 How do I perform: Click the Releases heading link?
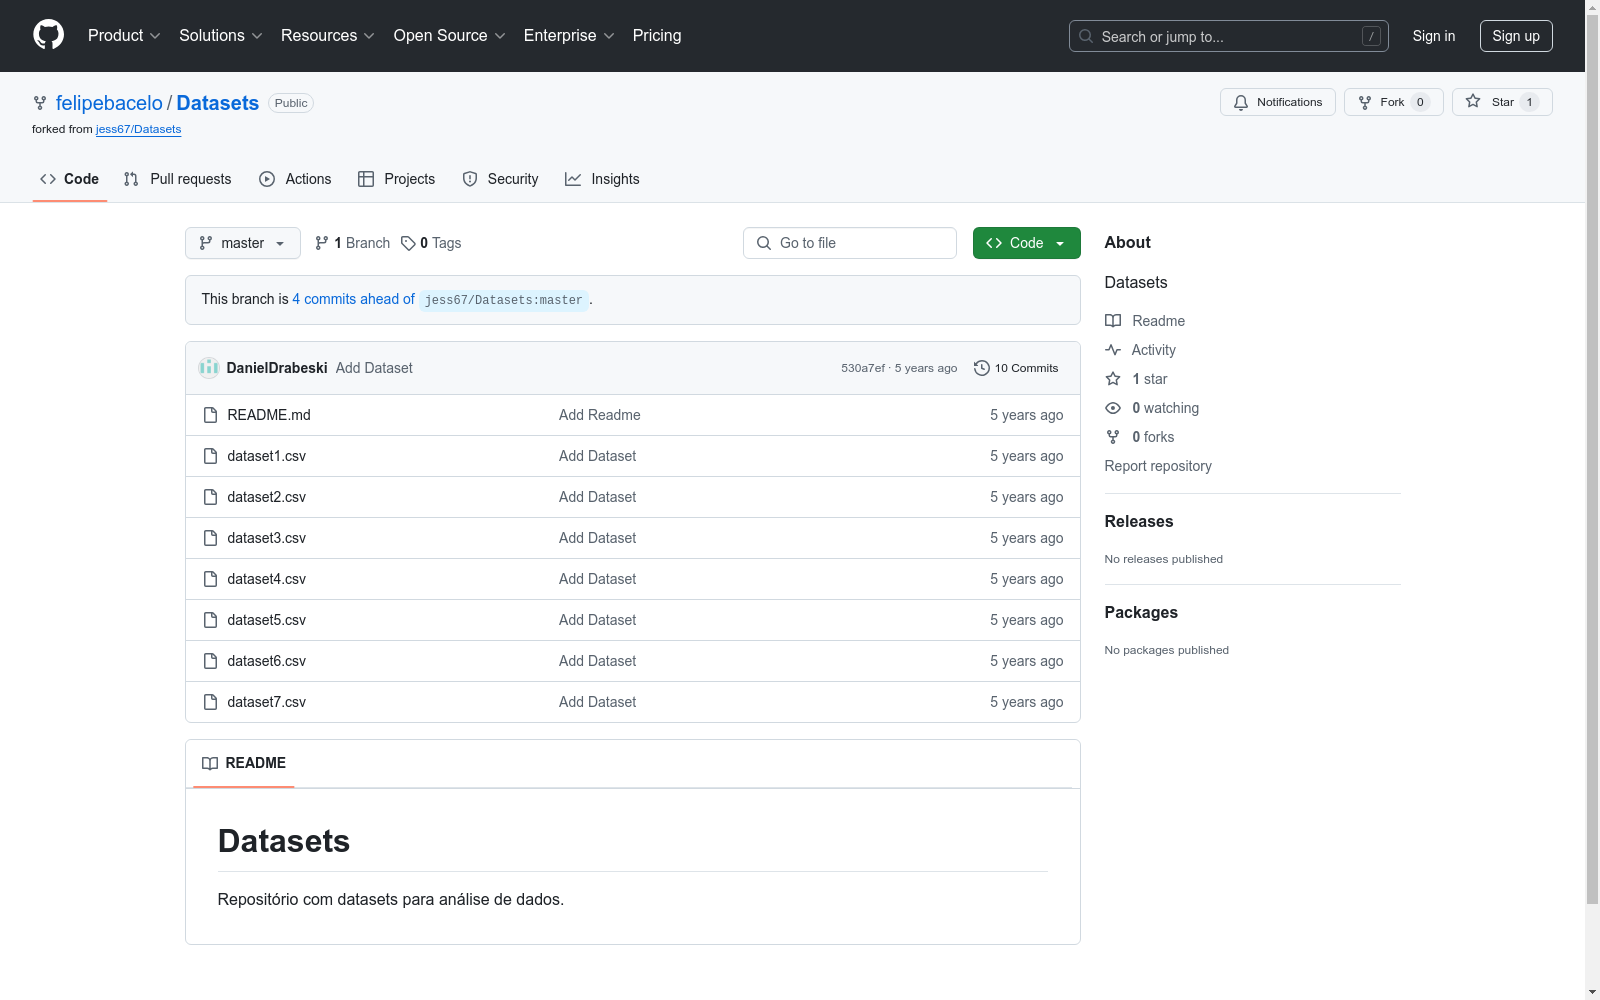tap(1139, 521)
